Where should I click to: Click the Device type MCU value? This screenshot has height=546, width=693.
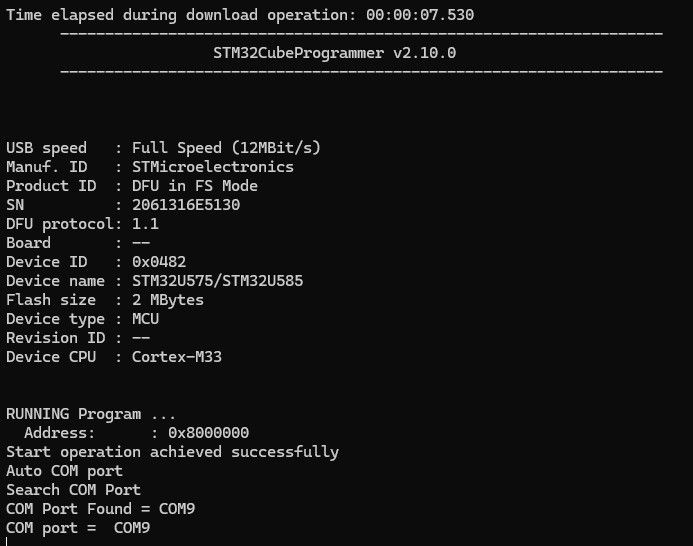145,319
